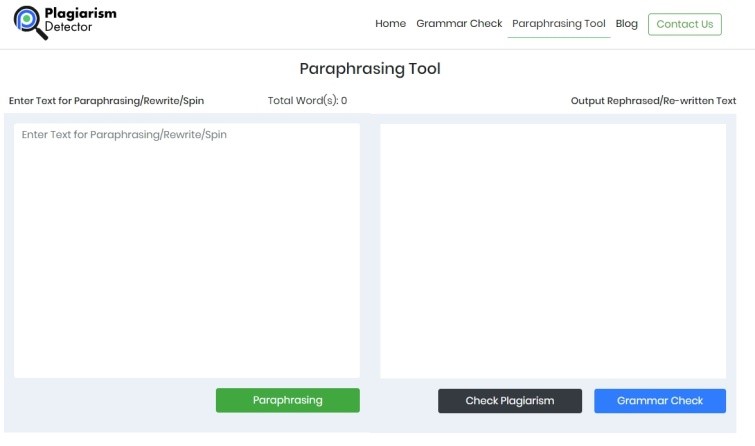Click the bottom of the input text box
Screen dimensions: 755x446
pos(187,368)
